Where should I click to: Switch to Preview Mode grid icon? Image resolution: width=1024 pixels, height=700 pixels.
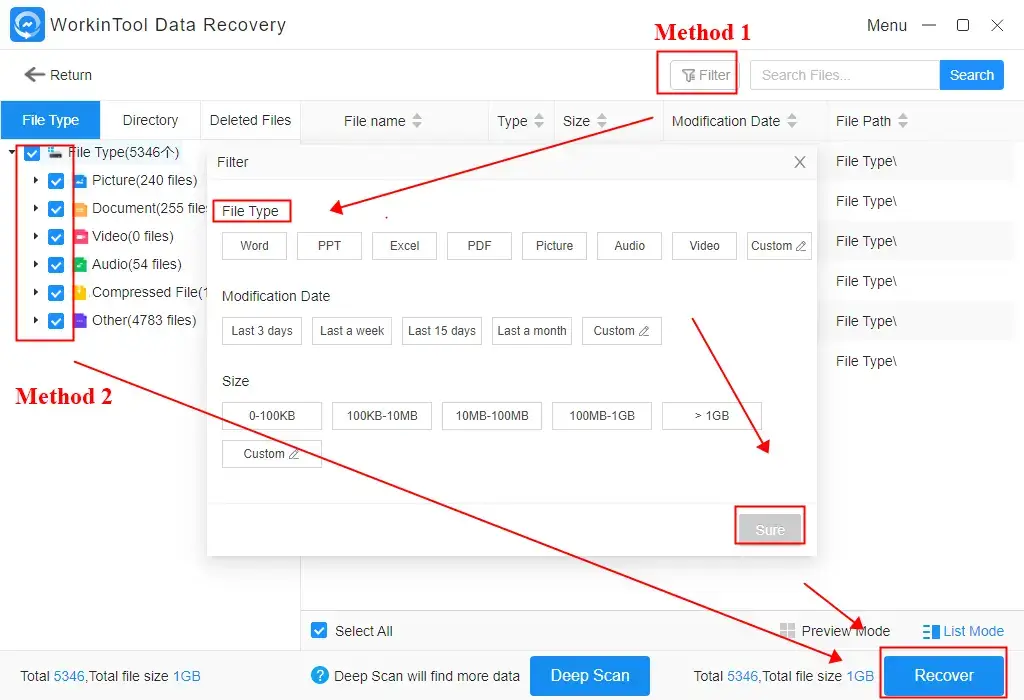click(x=788, y=631)
